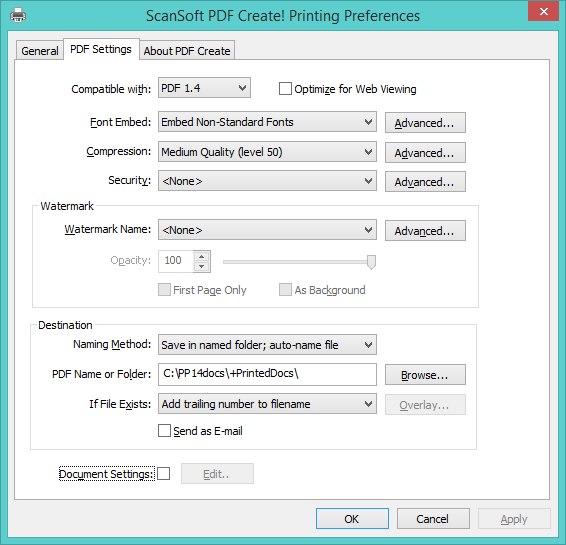Close the Printing Preferences dialog
The width and height of the screenshot is (566, 545).
click(543, 12)
